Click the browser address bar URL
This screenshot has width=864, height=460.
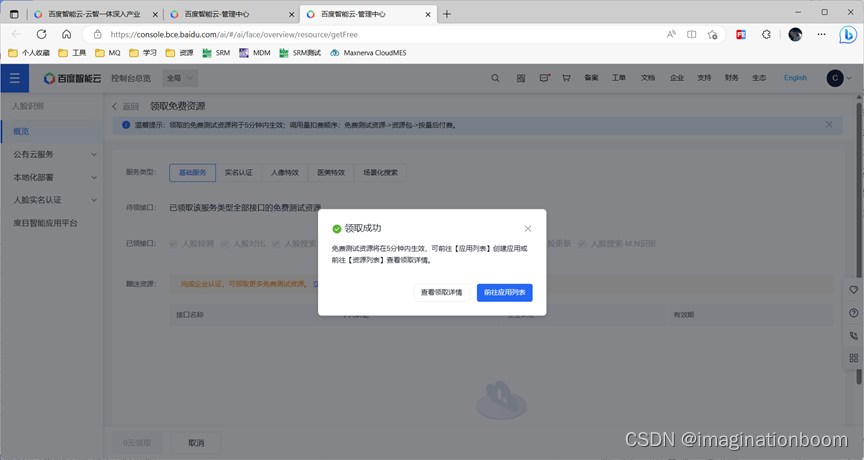234,34
